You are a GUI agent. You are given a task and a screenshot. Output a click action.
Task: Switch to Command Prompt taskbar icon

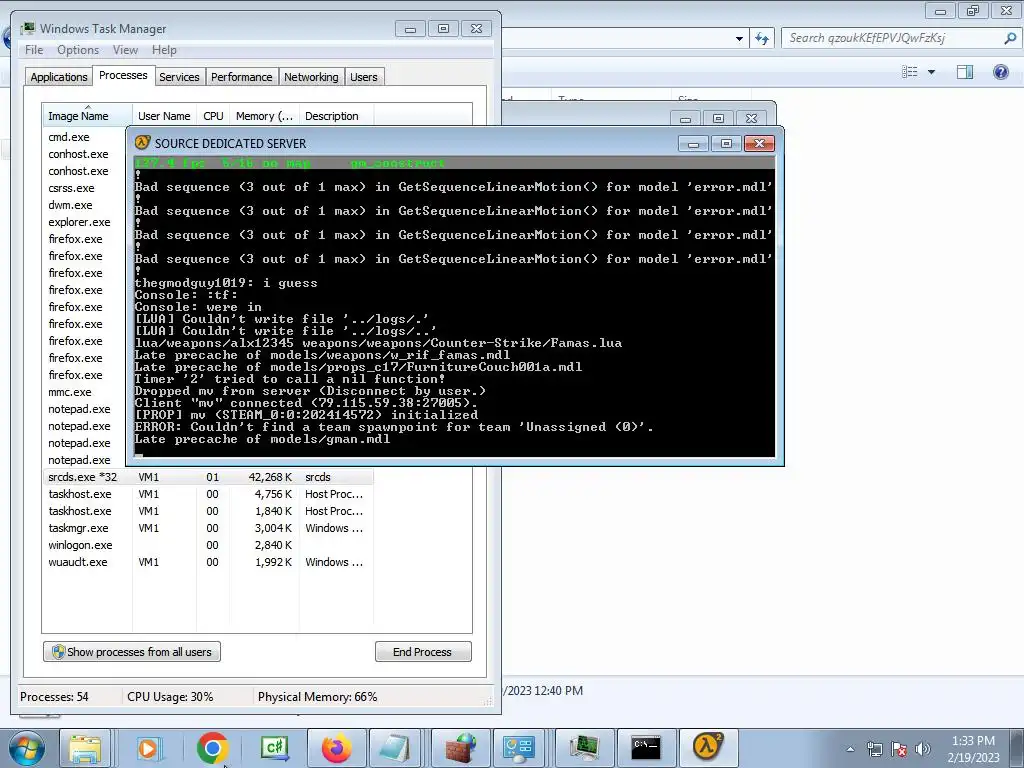646,748
